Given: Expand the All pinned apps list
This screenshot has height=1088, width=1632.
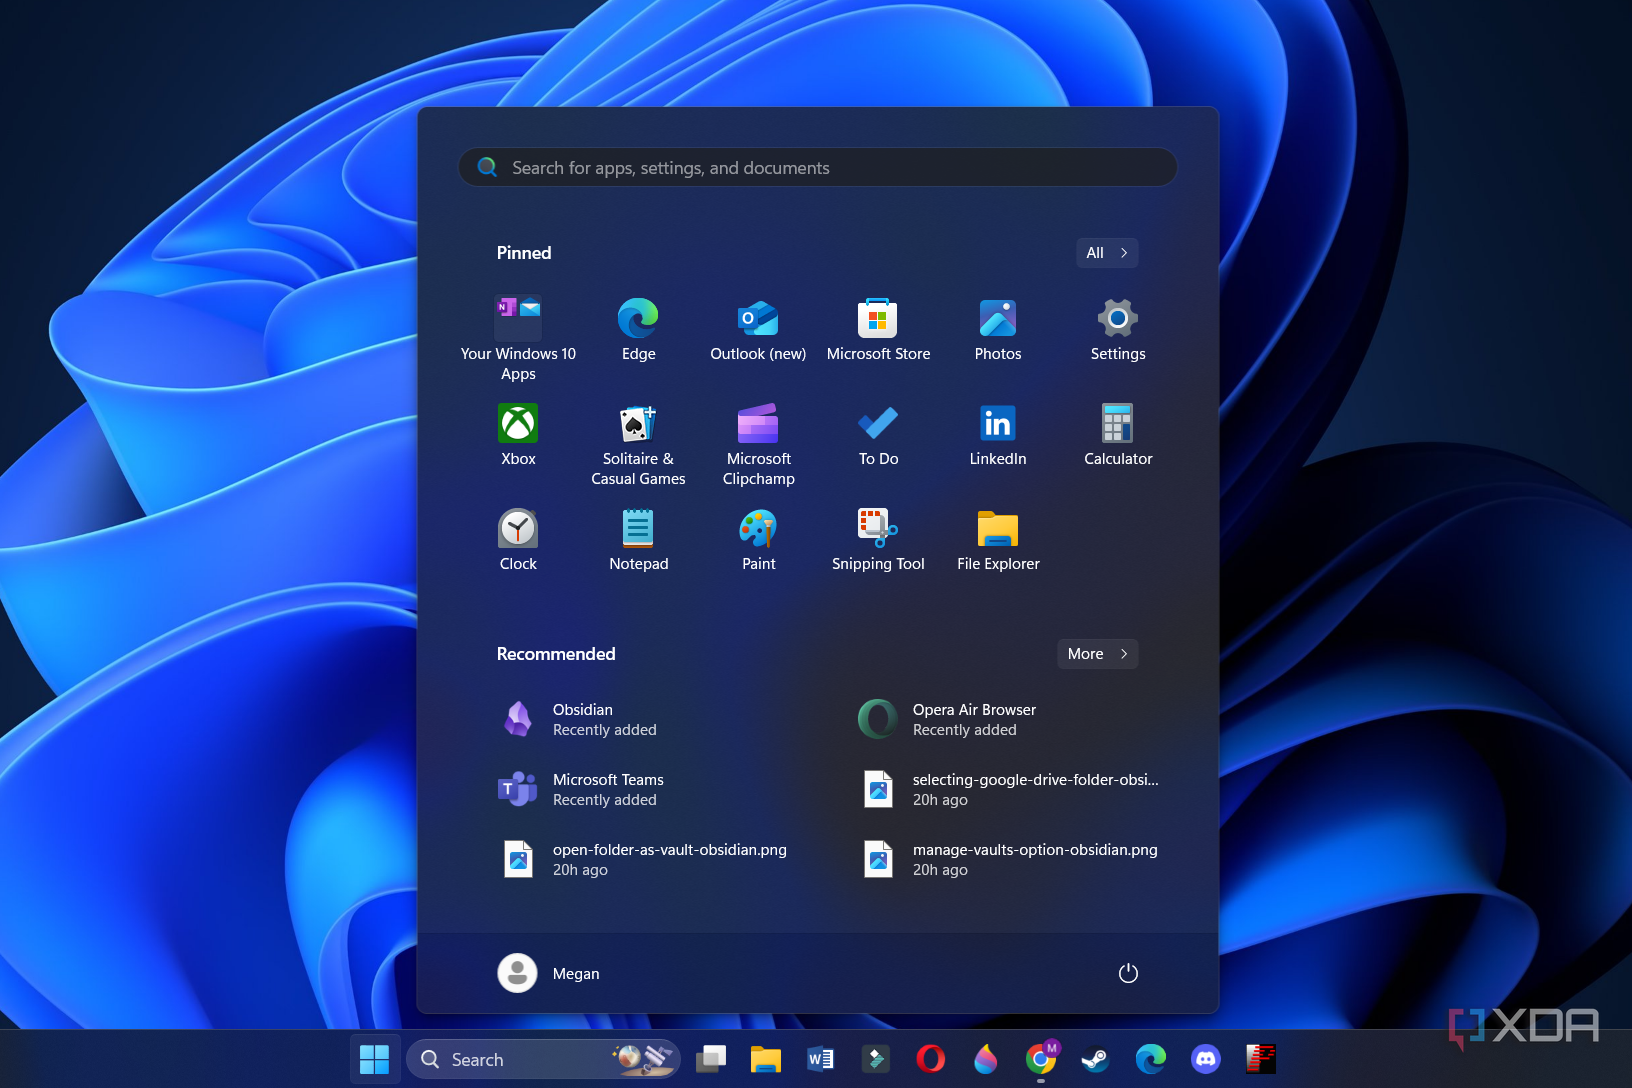Looking at the screenshot, I should pyautogui.click(x=1106, y=252).
